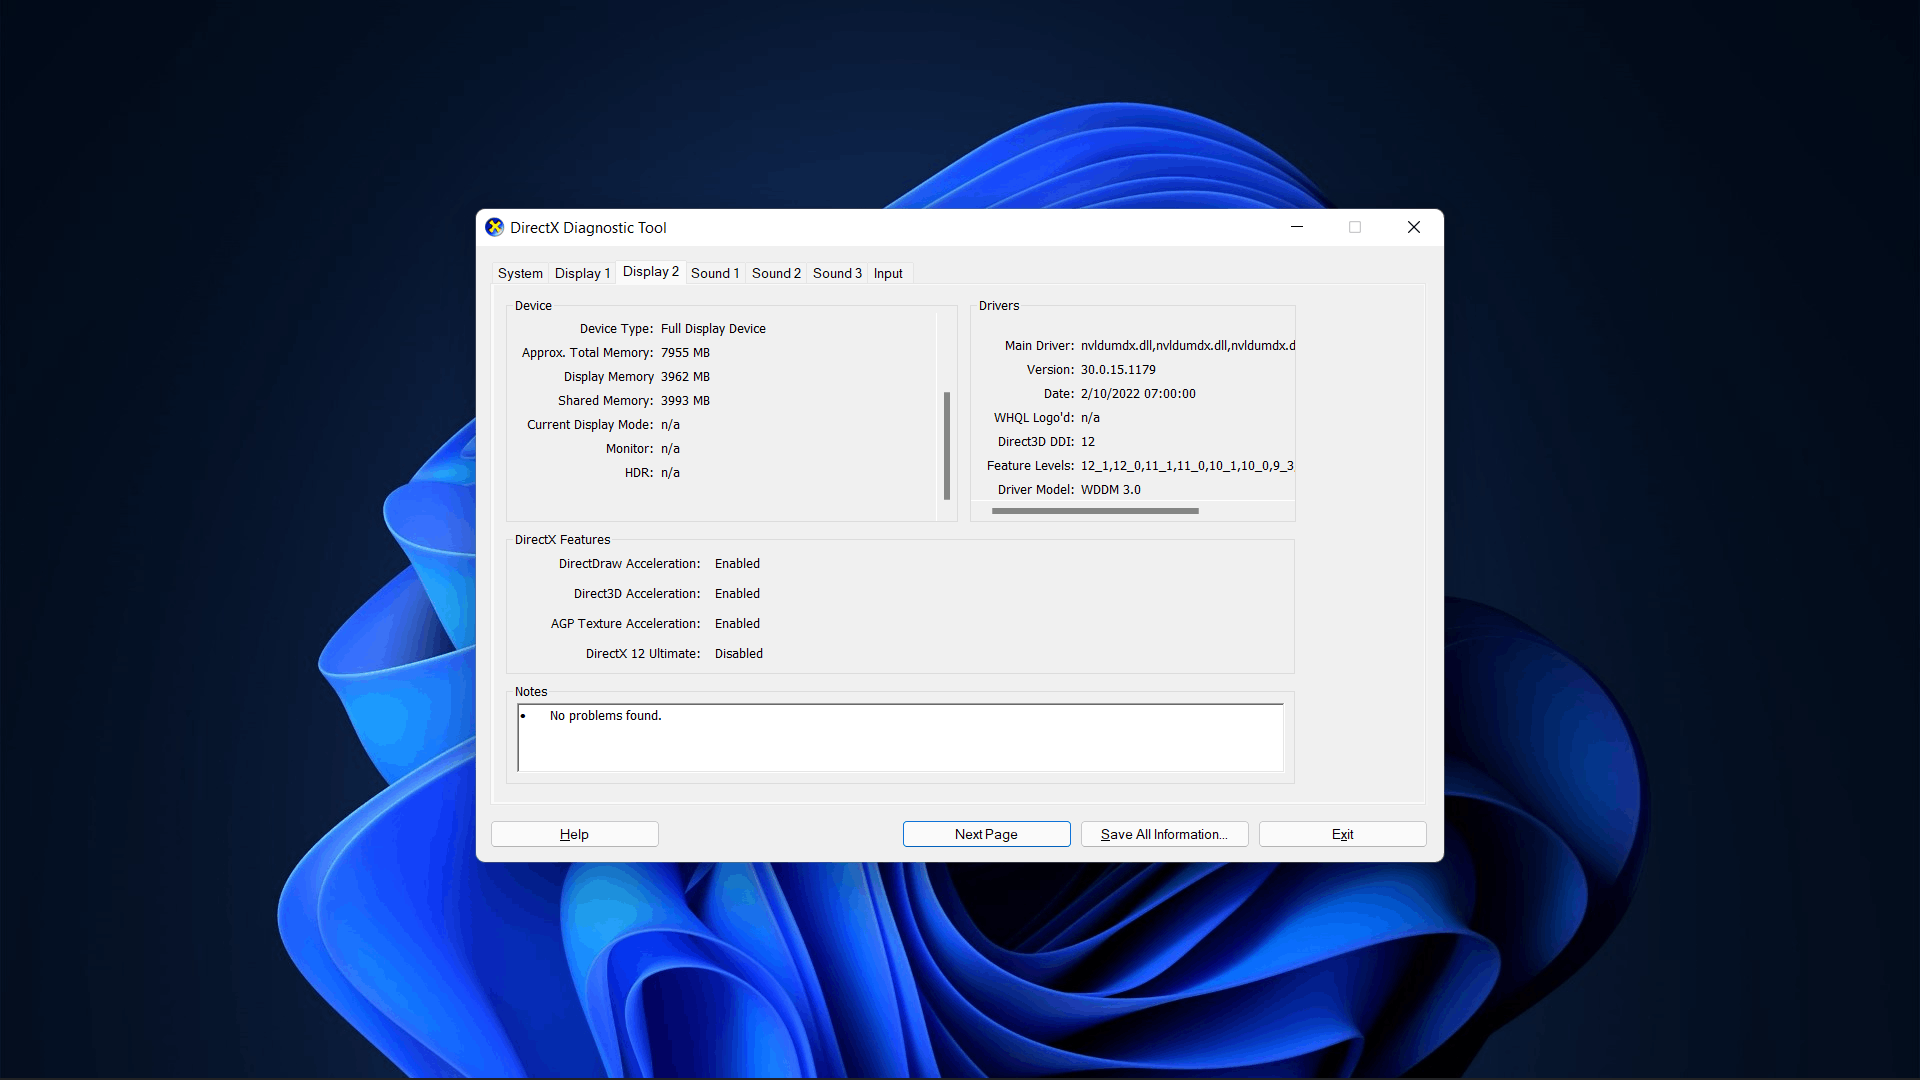1920x1080 pixels.
Task: Click the WDDM 3.0 Driver Model field
Action: pos(1108,489)
